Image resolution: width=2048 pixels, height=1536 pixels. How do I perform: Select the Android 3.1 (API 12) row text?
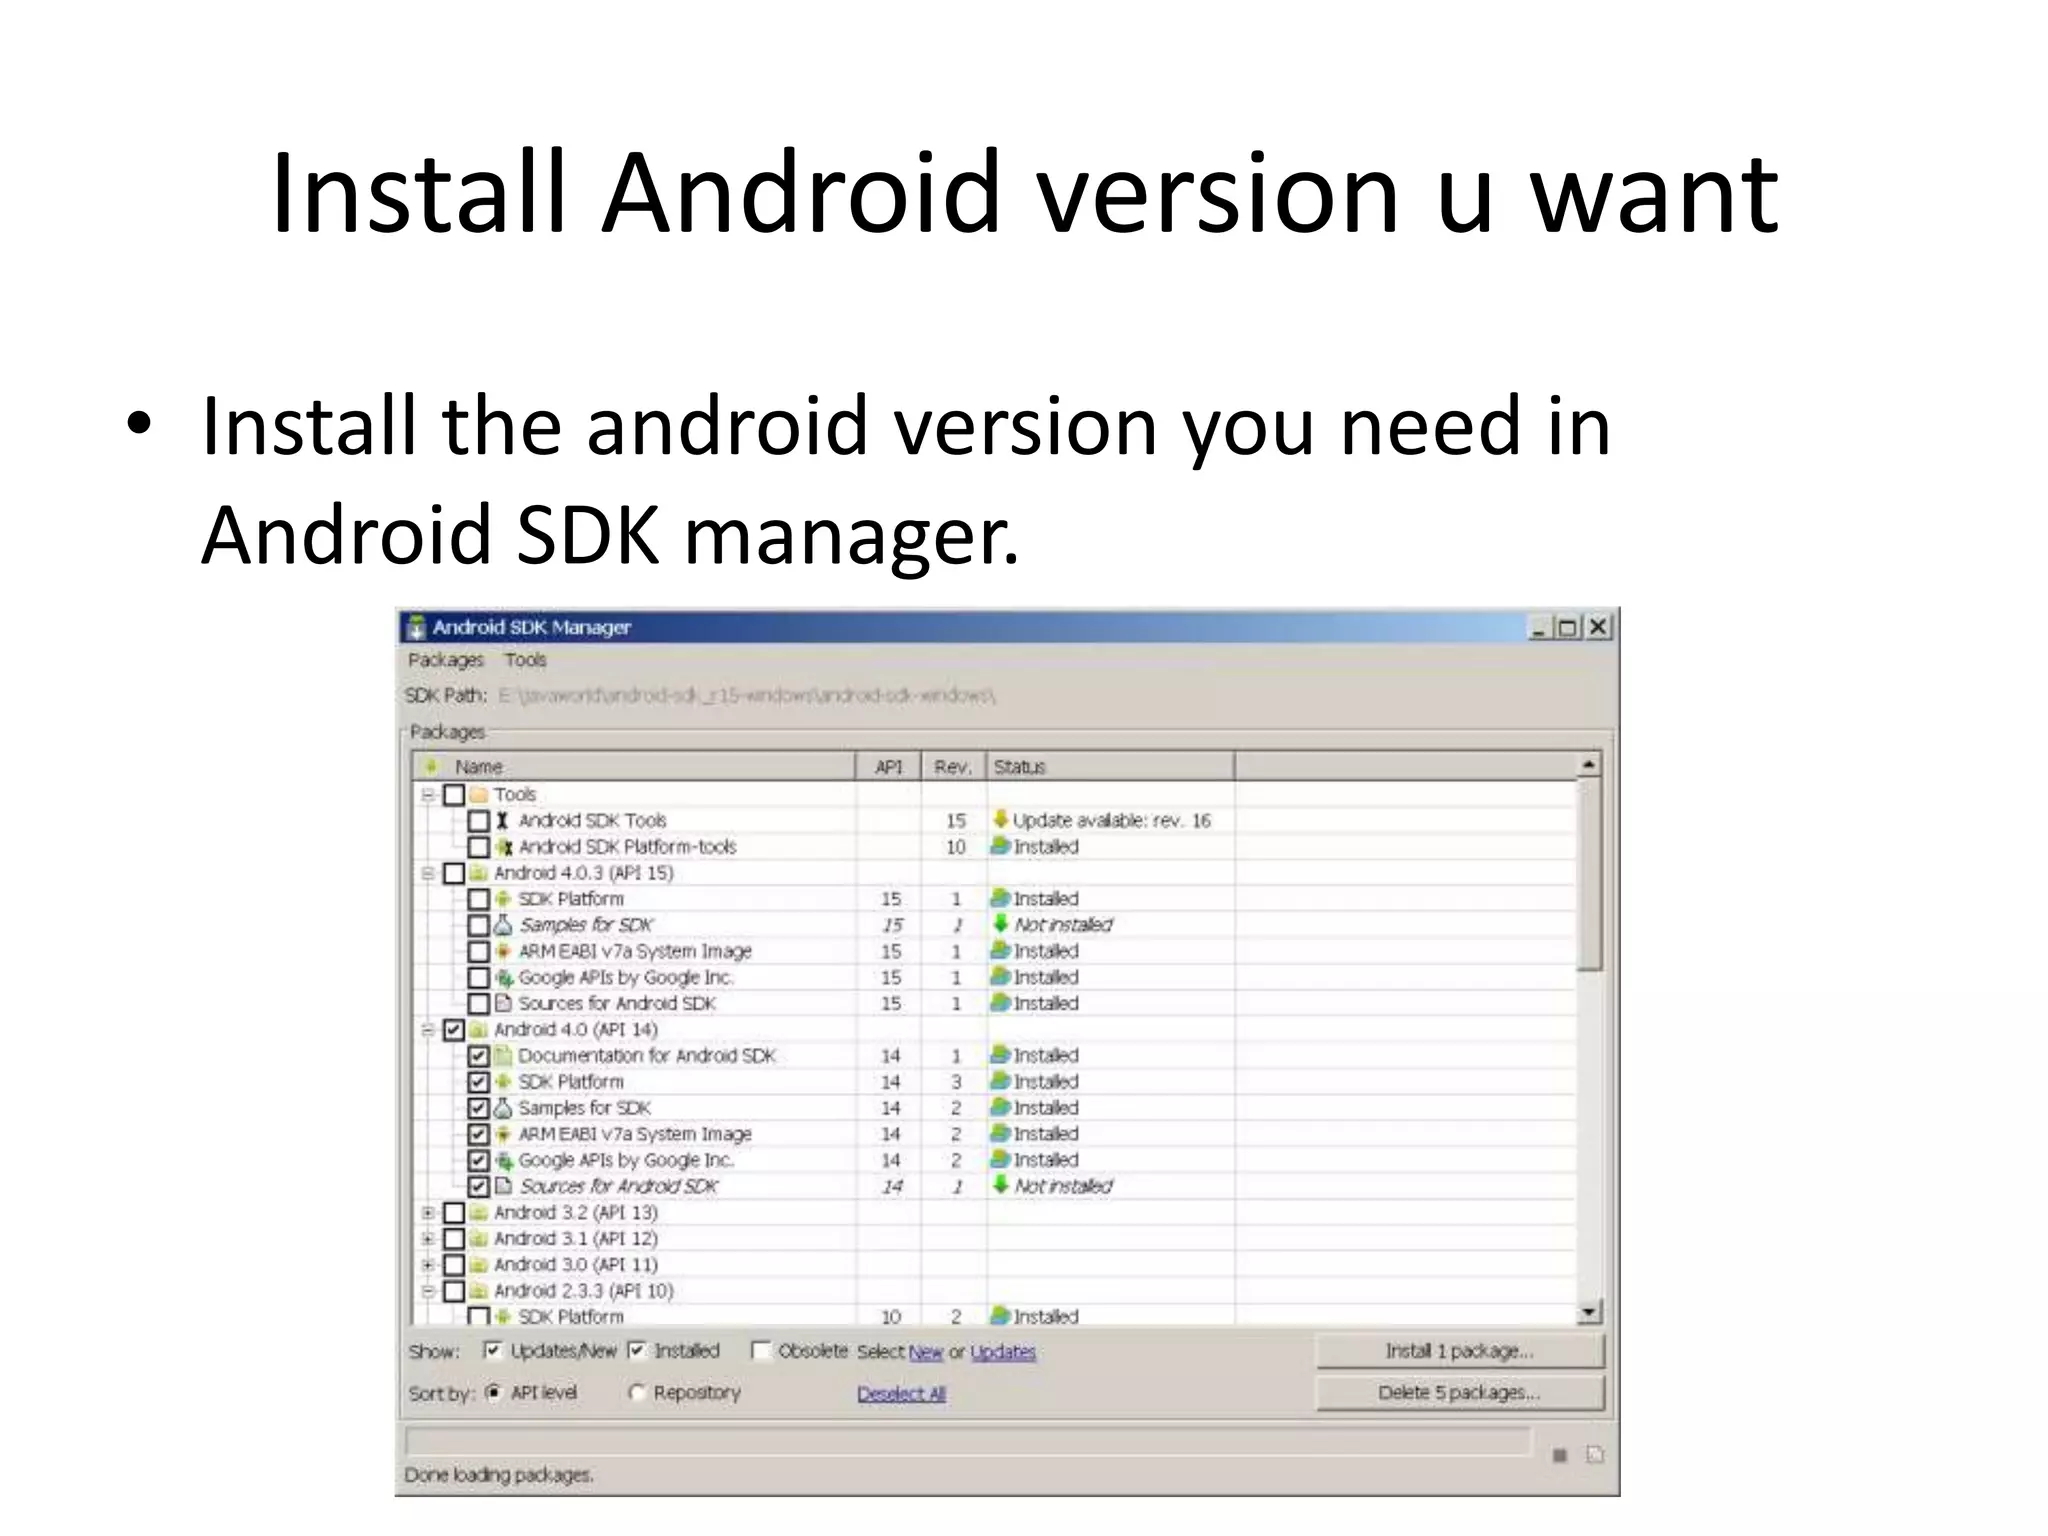coord(576,1239)
